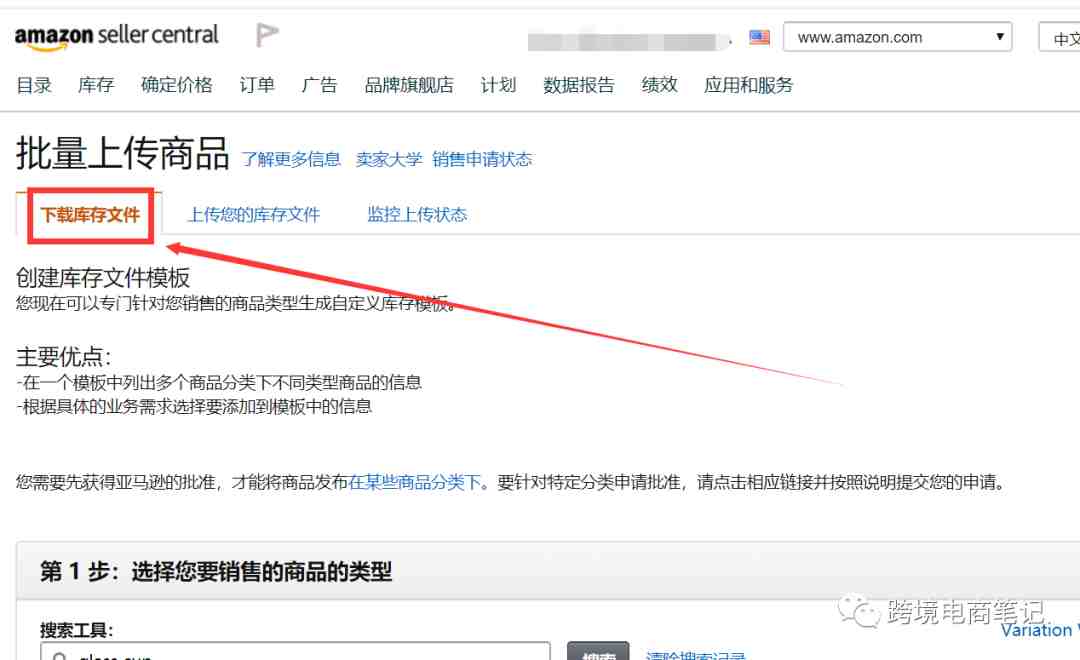1080x660 pixels.
Task: Switch to the 监控上传状态 tab
Action: click(x=417, y=215)
